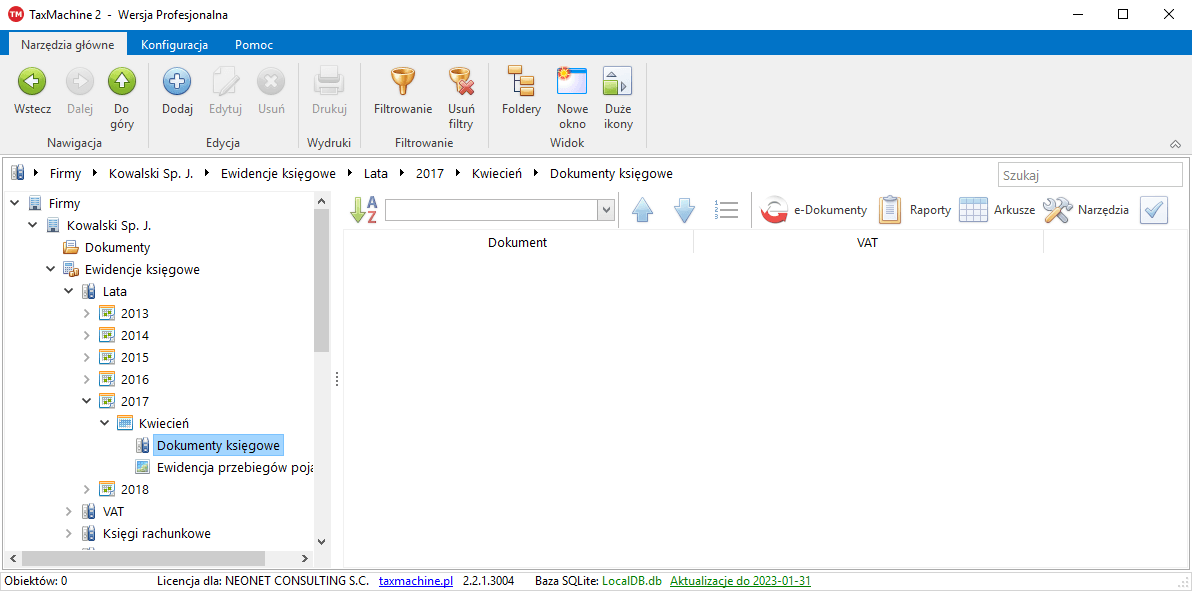The image size is (1192, 591).
Task: Click Usuń filtry remove filters icon
Action: pos(460,83)
